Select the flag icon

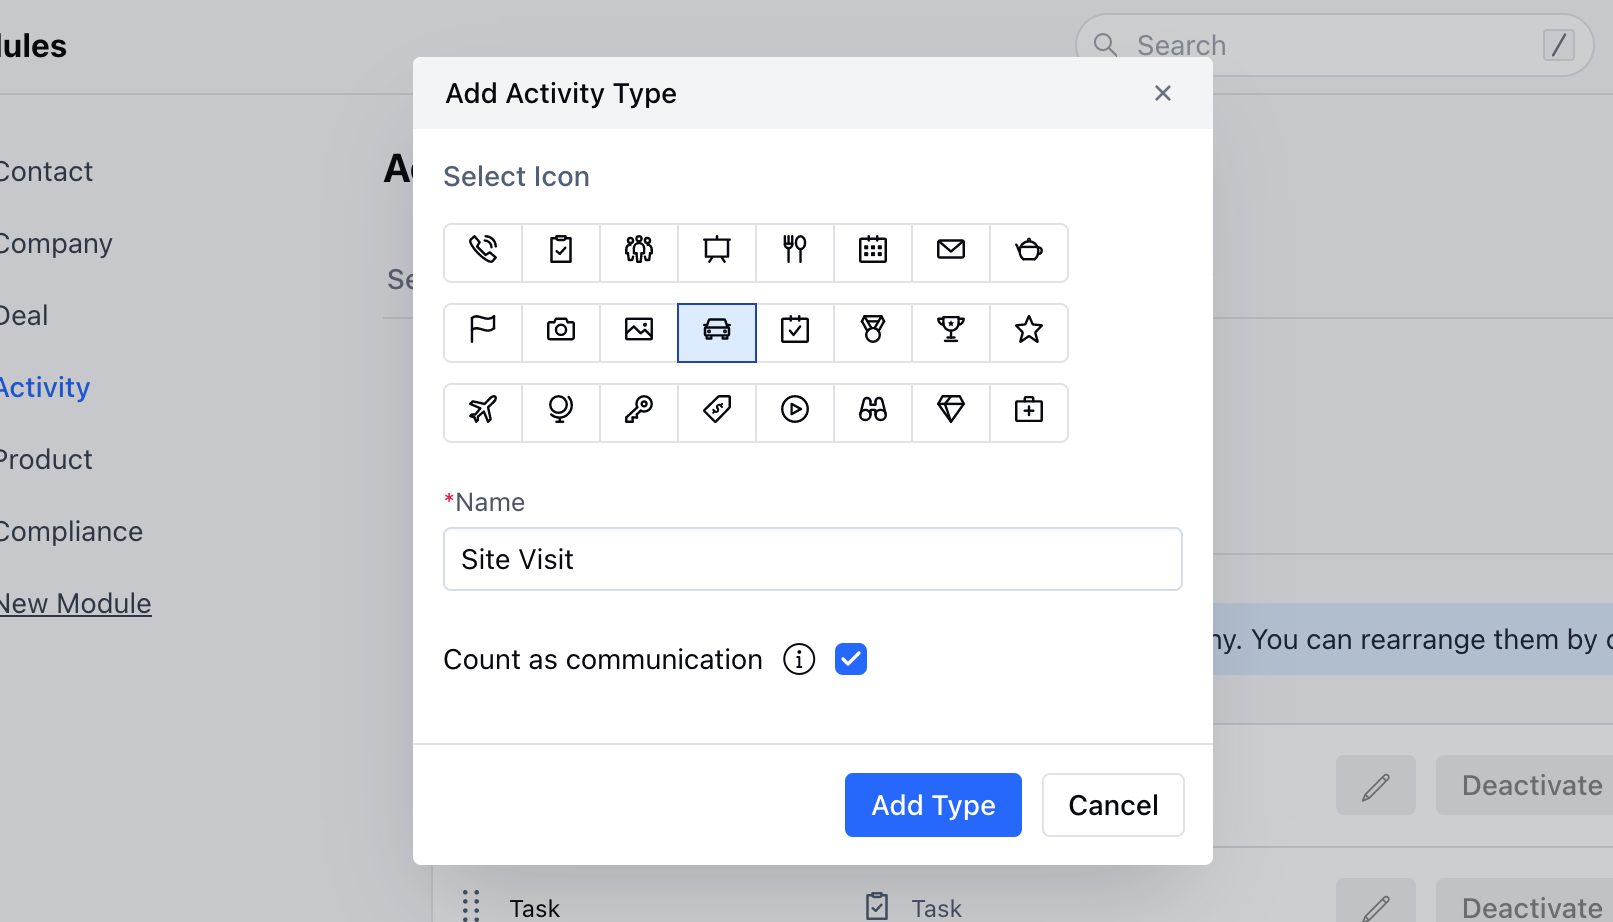pos(483,330)
